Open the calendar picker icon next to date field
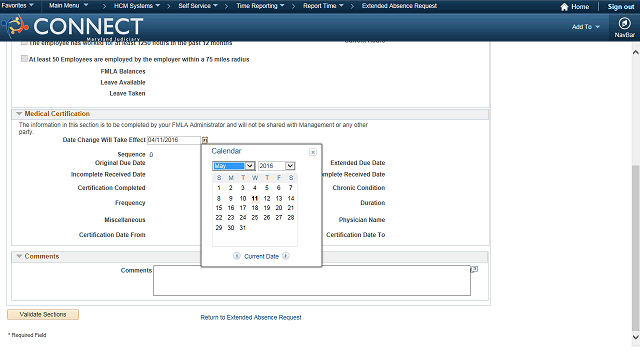This screenshot has height=360, width=640. click(x=205, y=140)
